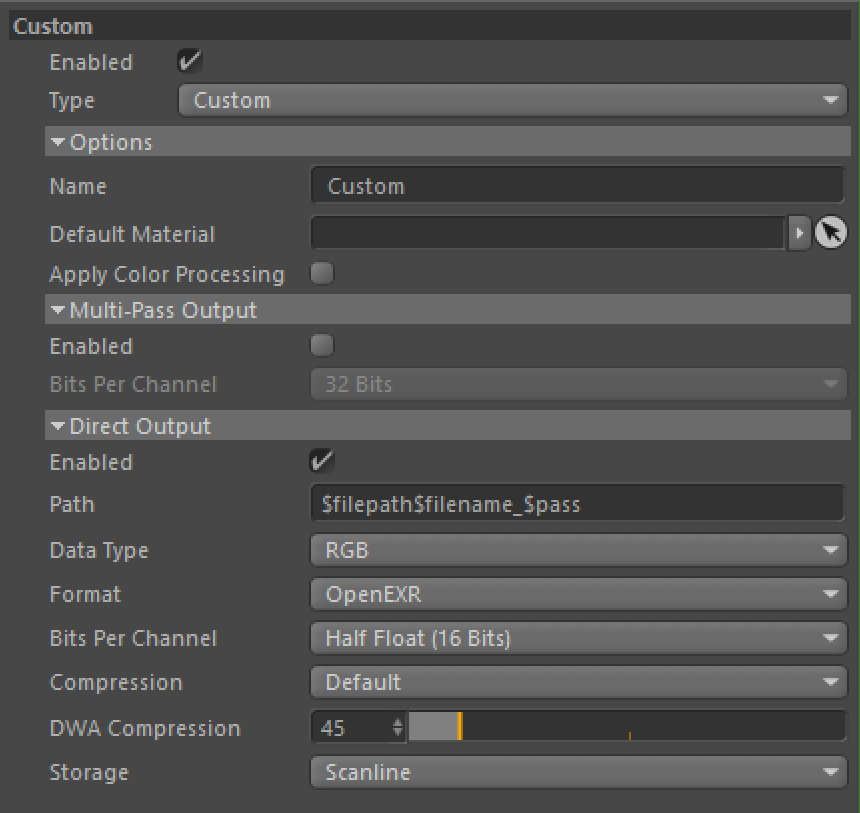Click the Apply Color Processing label
Image resolution: width=860 pixels, height=813 pixels.
[167, 274]
